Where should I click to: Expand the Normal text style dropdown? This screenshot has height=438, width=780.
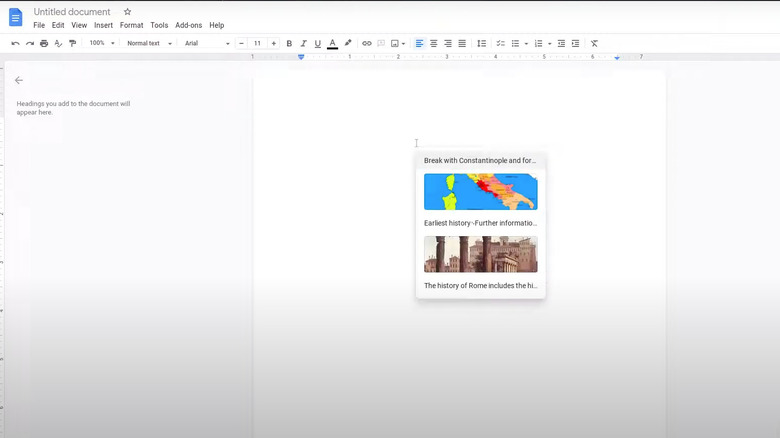coord(149,44)
